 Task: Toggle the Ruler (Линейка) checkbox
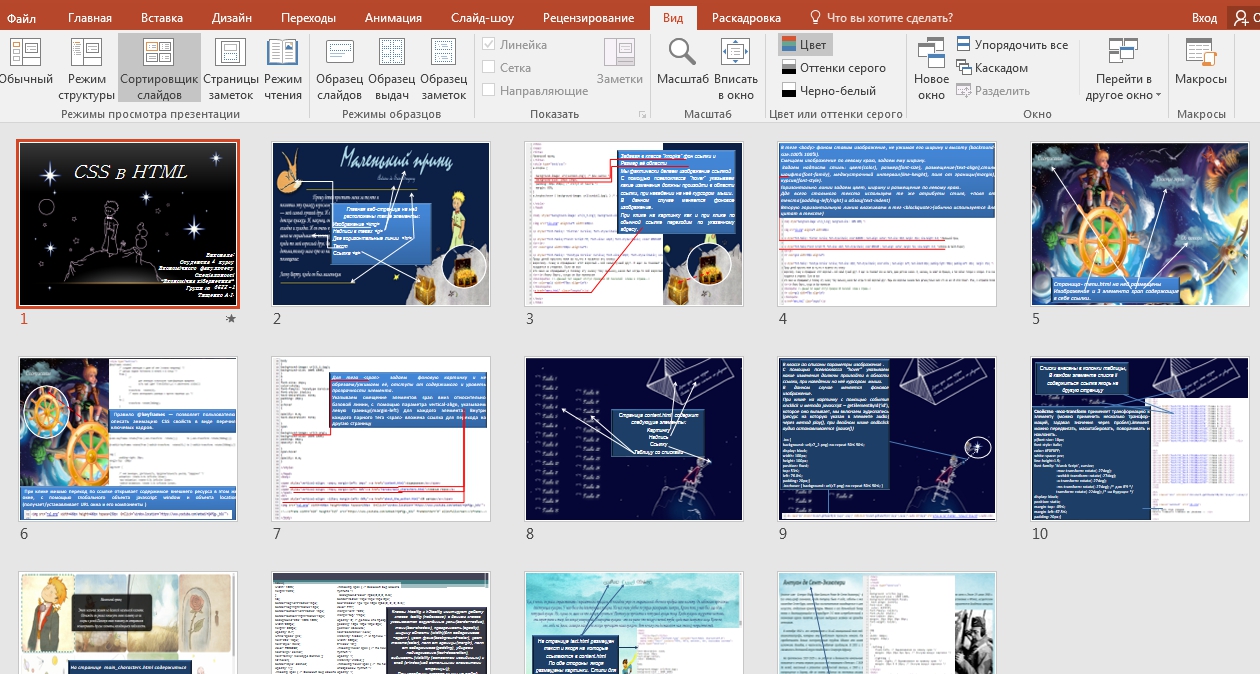click(514, 45)
